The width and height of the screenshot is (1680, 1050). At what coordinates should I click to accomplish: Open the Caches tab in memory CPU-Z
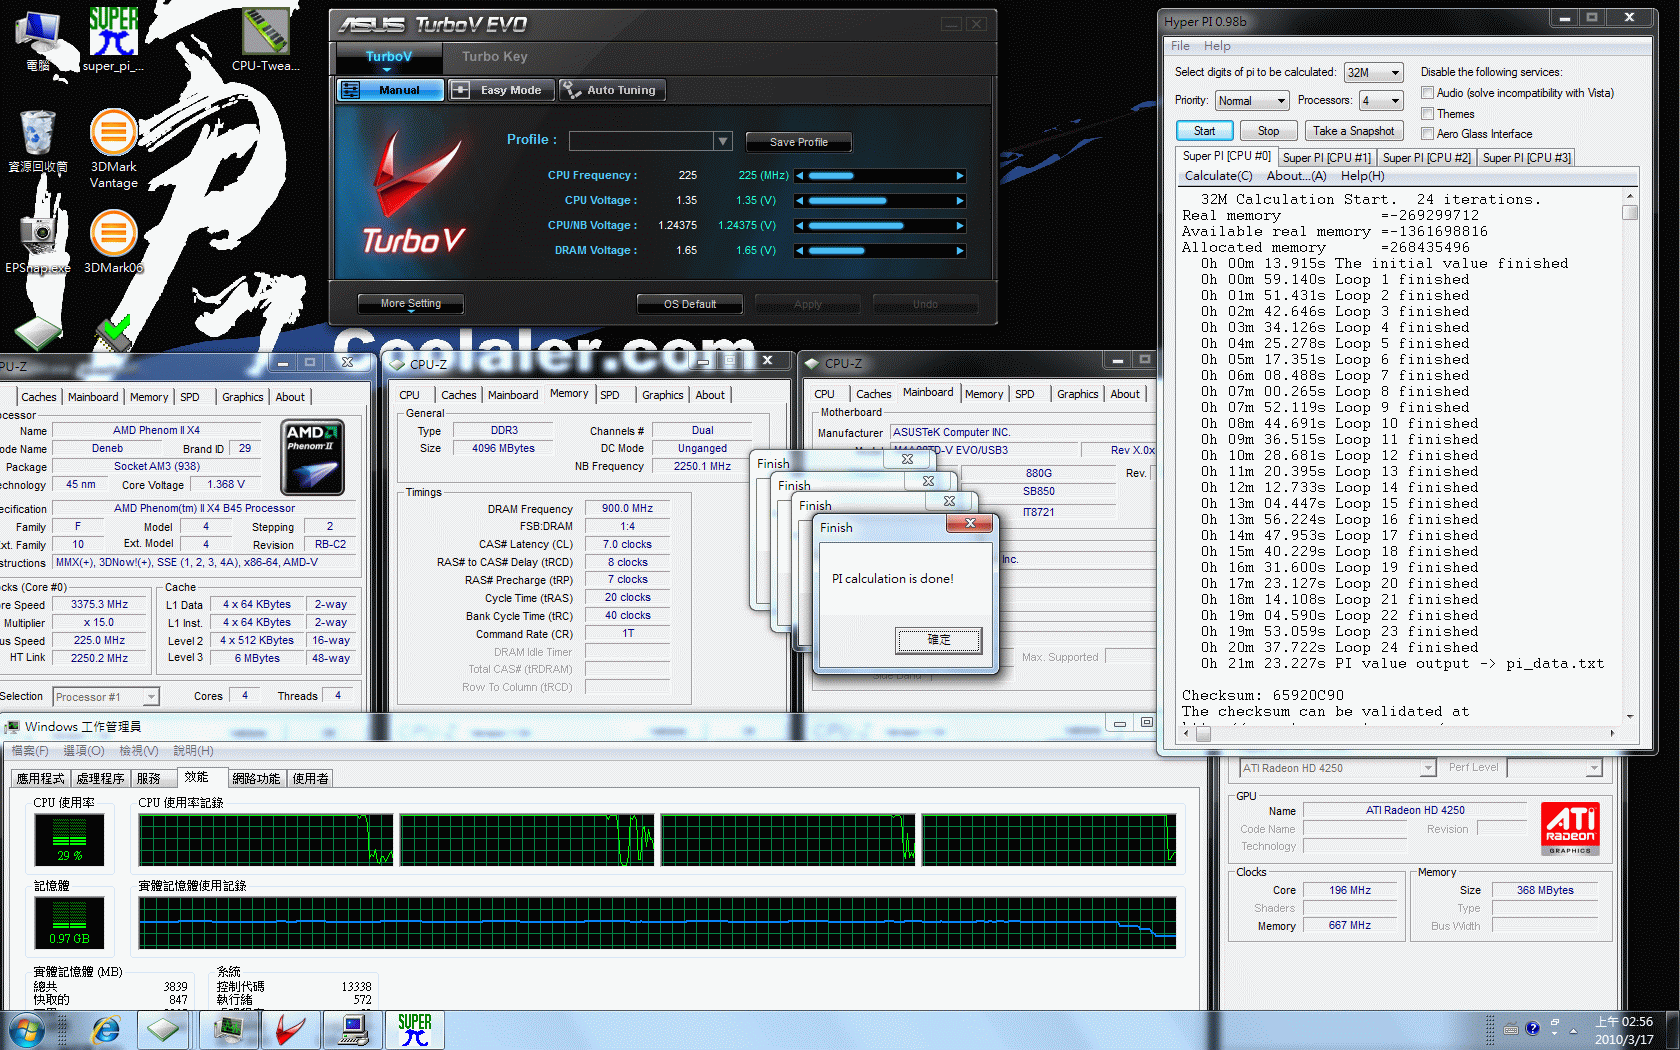pos(459,395)
